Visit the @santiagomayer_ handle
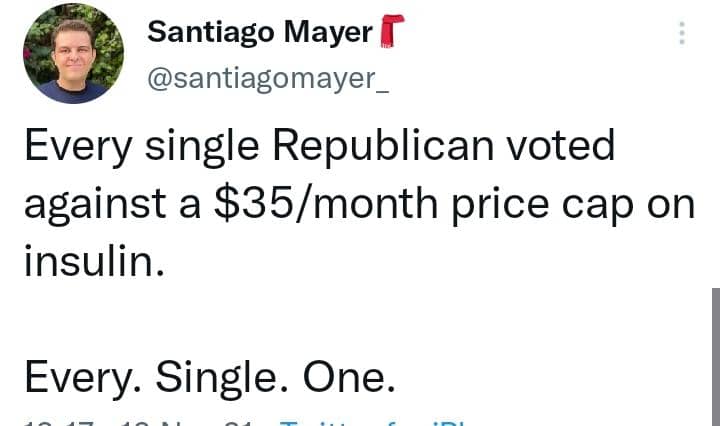This screenshot has width=720, height=426. click(x=268, y=79)
